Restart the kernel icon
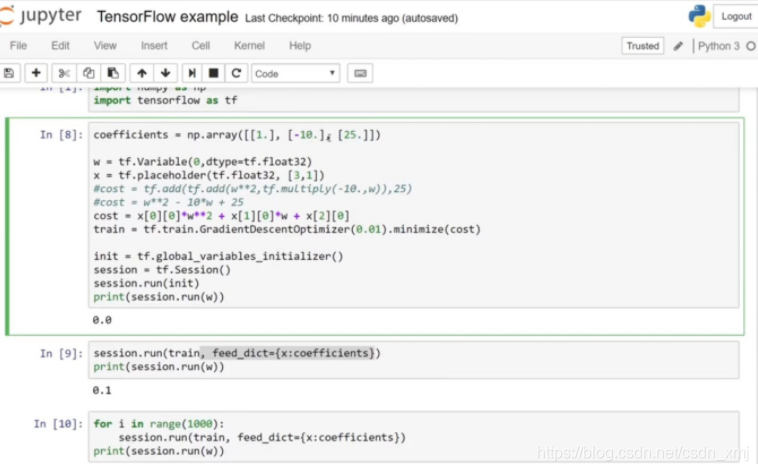 tap(236, 73)
